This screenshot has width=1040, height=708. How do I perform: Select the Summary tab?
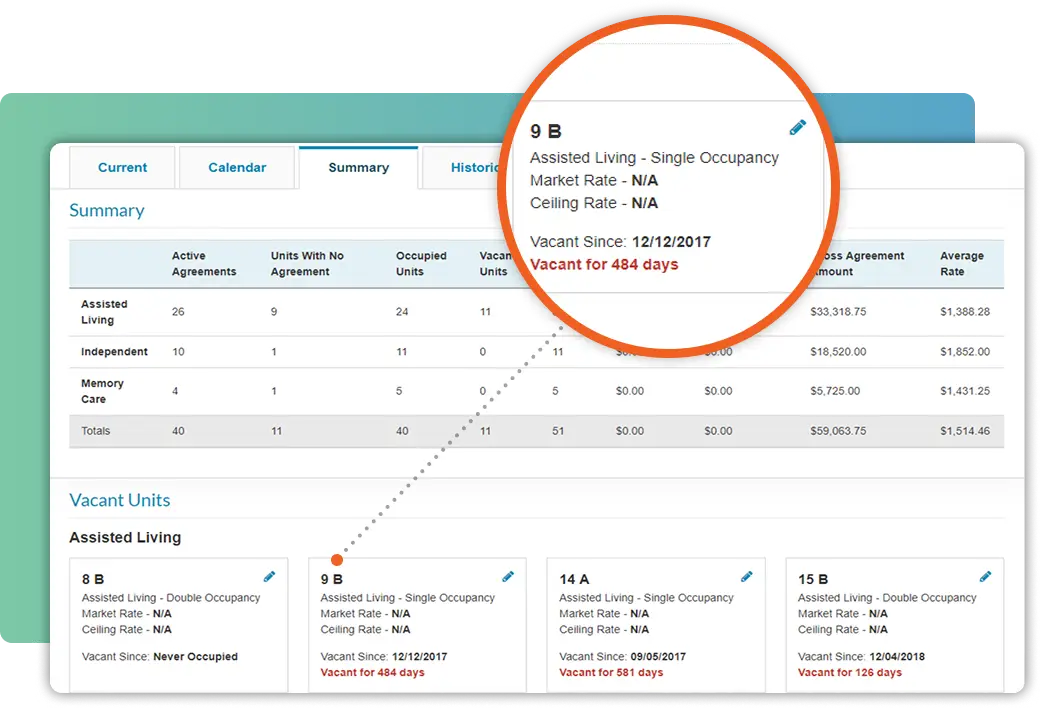click(358, 167)
